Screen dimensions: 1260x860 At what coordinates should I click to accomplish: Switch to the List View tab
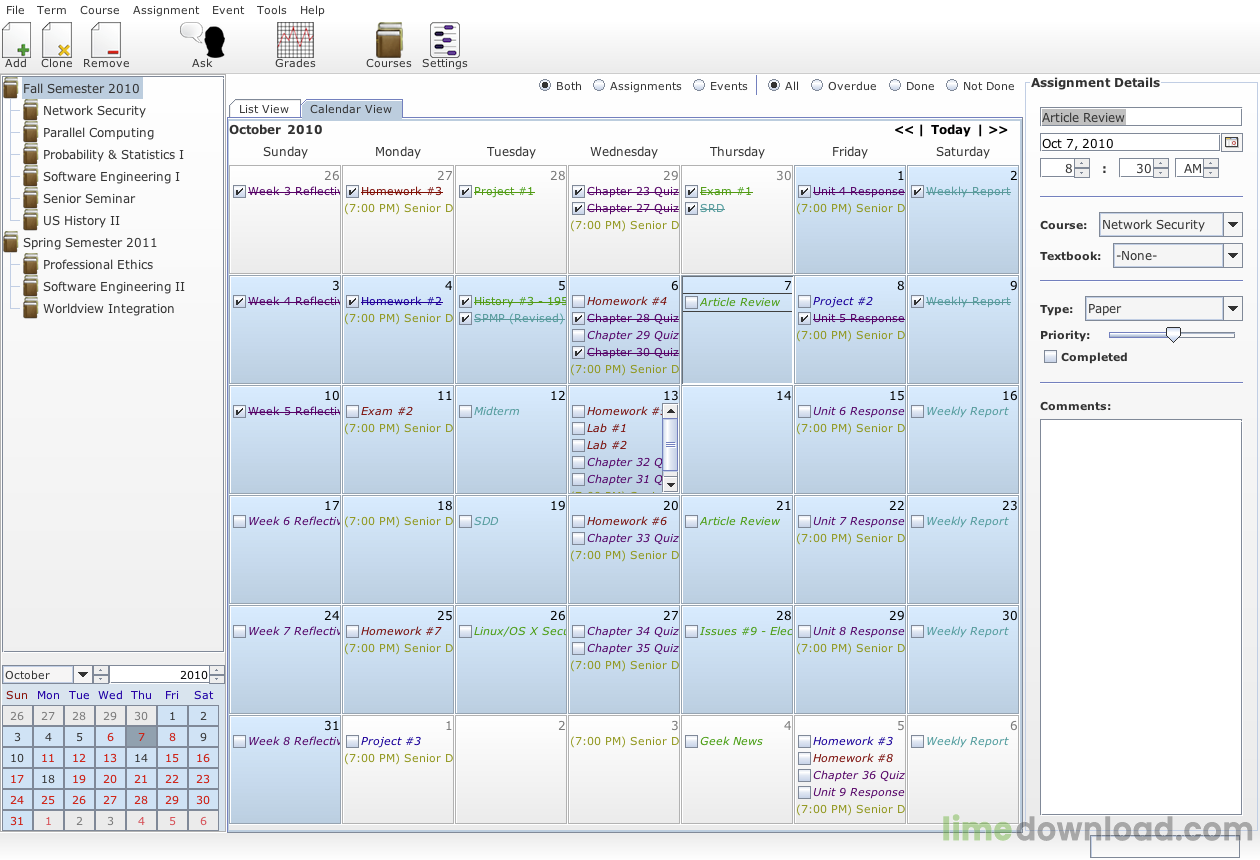(x=264, y=109)
